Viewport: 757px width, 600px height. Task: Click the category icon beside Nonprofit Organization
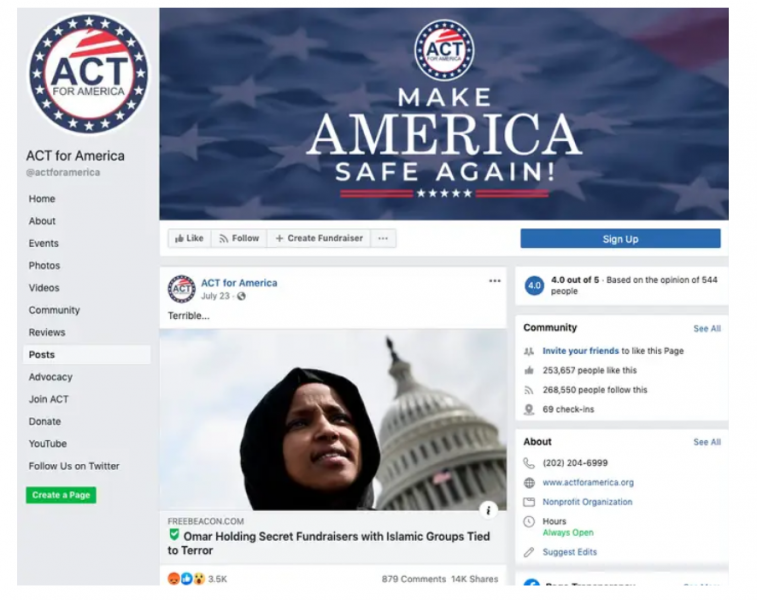click(529, 502)
